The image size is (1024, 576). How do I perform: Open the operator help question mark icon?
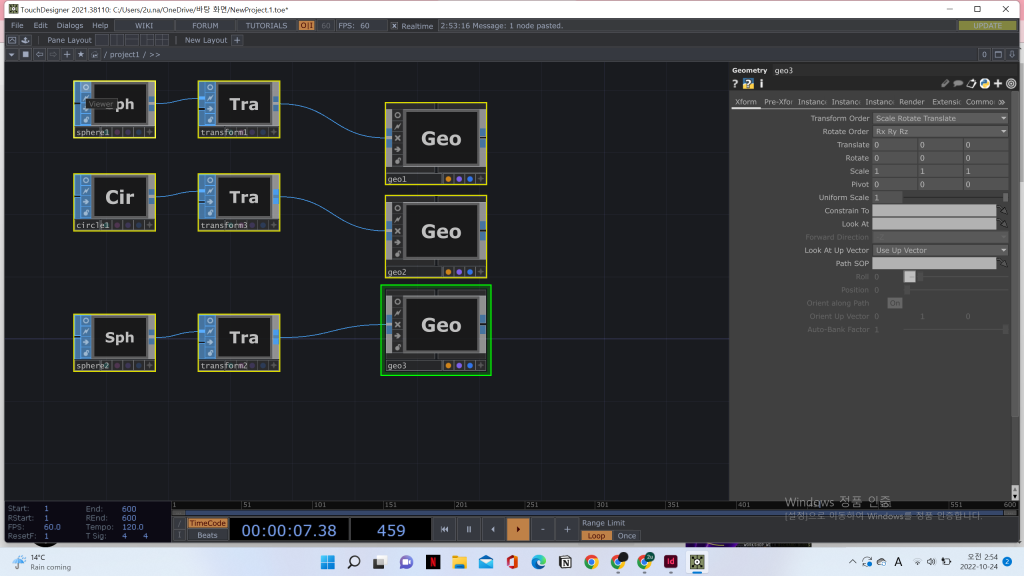pos(735,84)
